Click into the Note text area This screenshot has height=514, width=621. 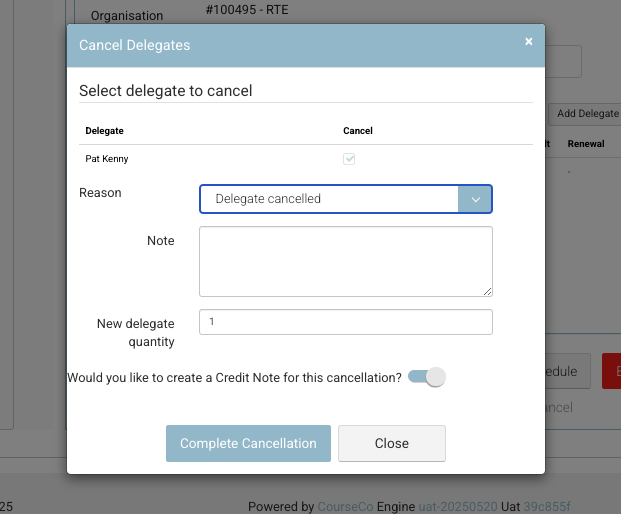click(345, 261)
